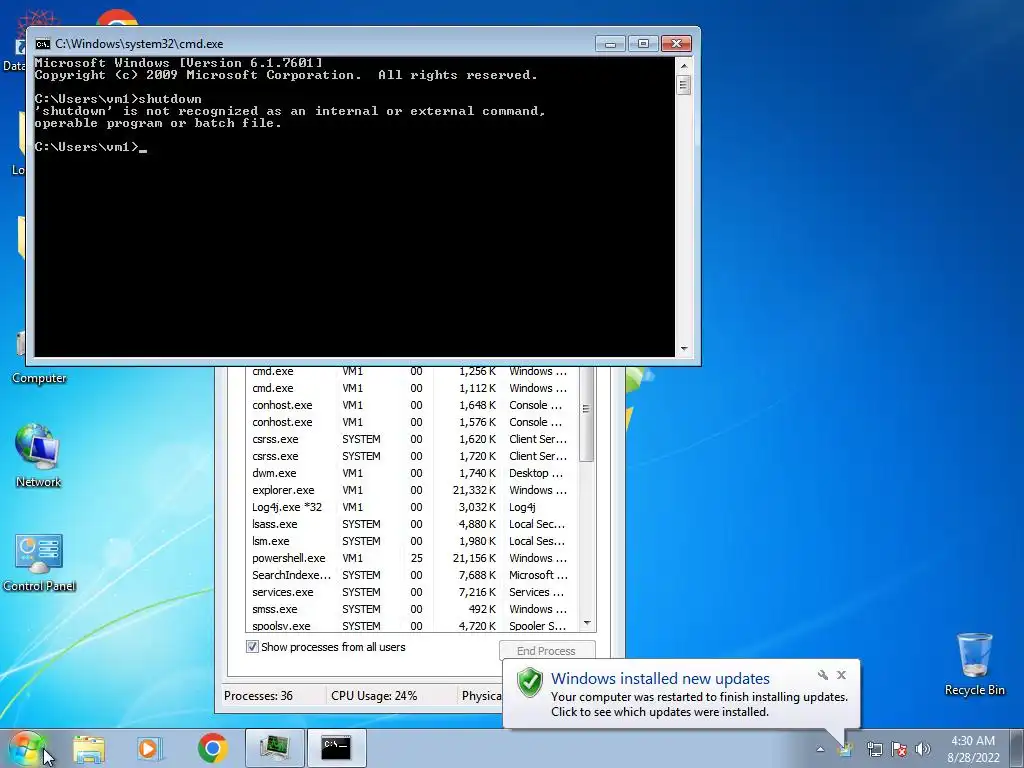Select the services.exe process row
Screen dimensions: 1024x768
(411, 592)
